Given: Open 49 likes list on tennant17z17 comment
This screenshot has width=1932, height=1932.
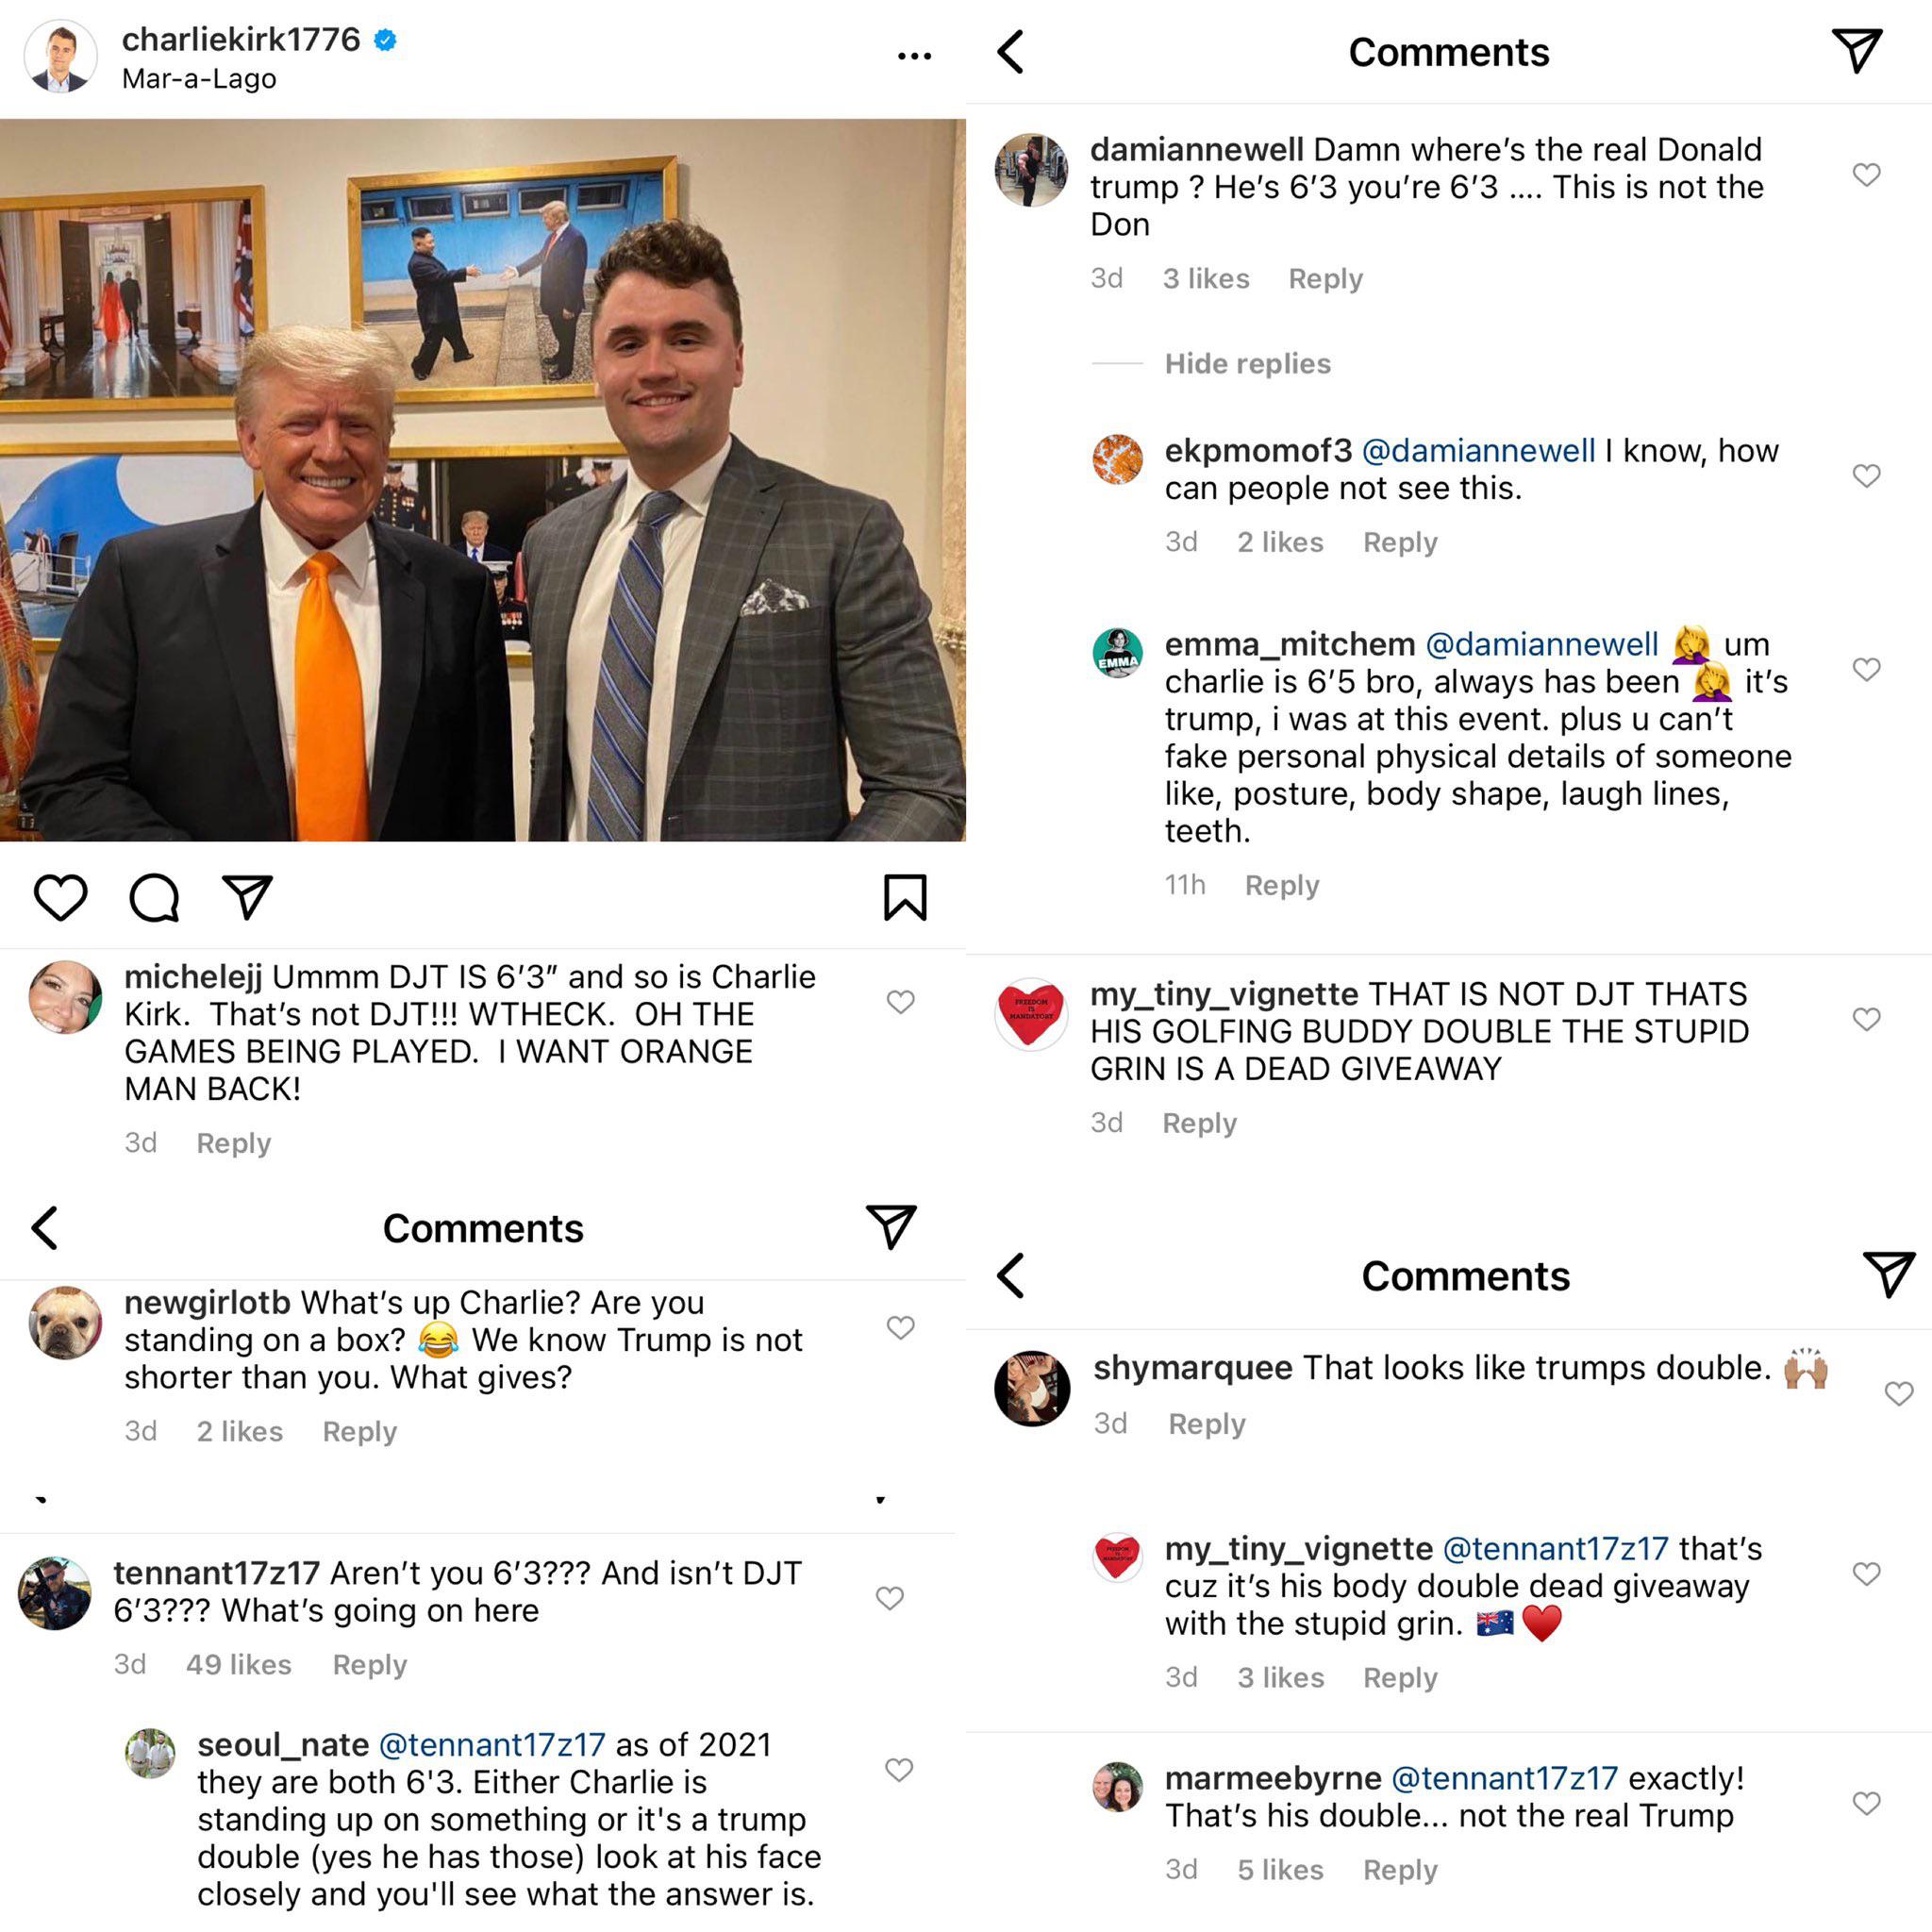Looking at the screenshot, I should [x=239, y=1665].
